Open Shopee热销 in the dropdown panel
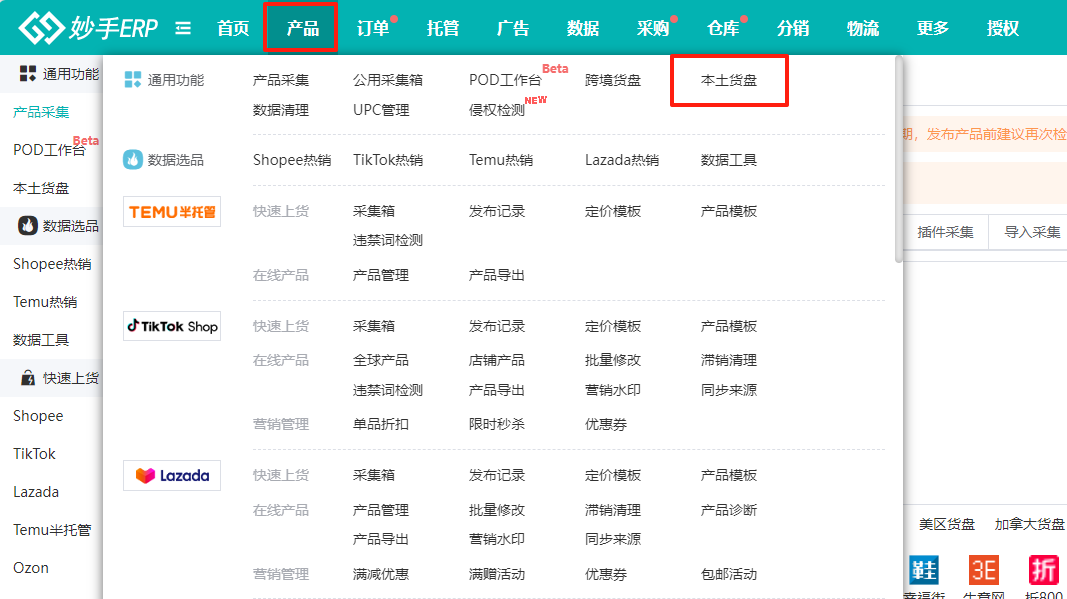 click(292, 160)
